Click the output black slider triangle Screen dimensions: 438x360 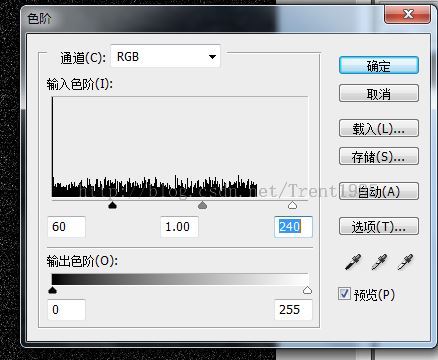(x=53, y=290)
